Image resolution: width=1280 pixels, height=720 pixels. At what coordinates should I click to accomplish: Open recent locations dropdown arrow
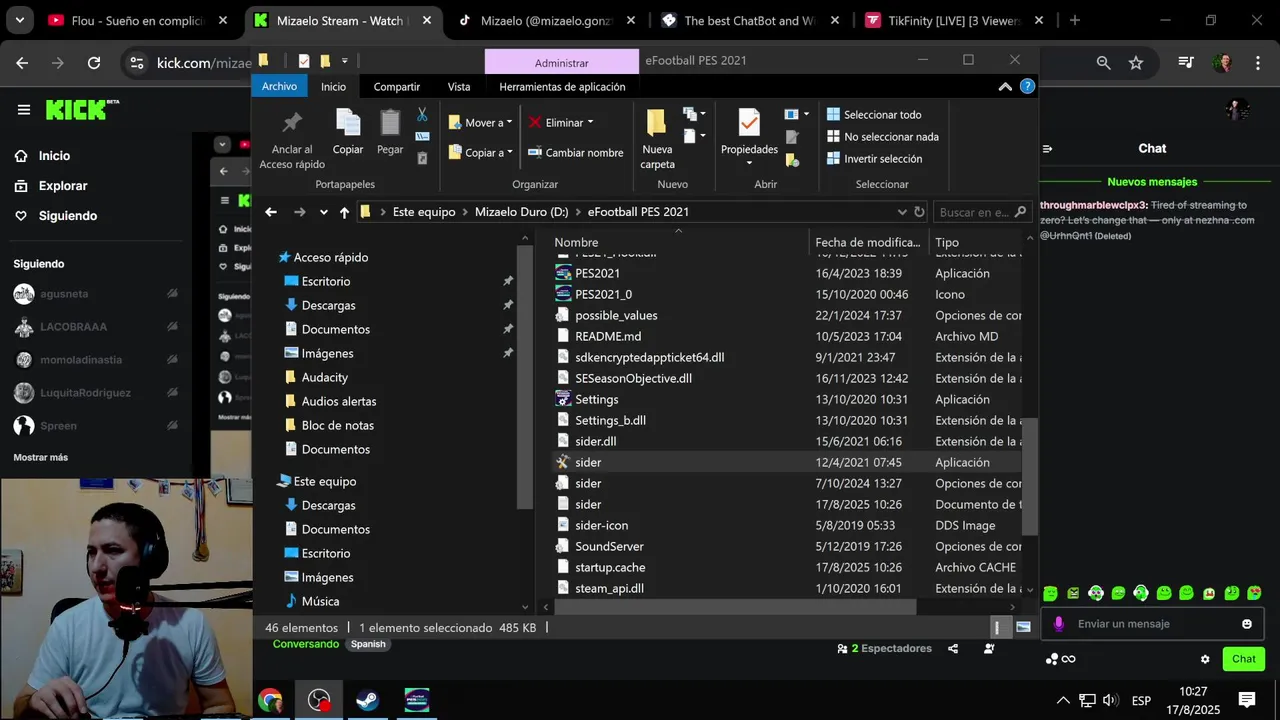tap(323, 212)
